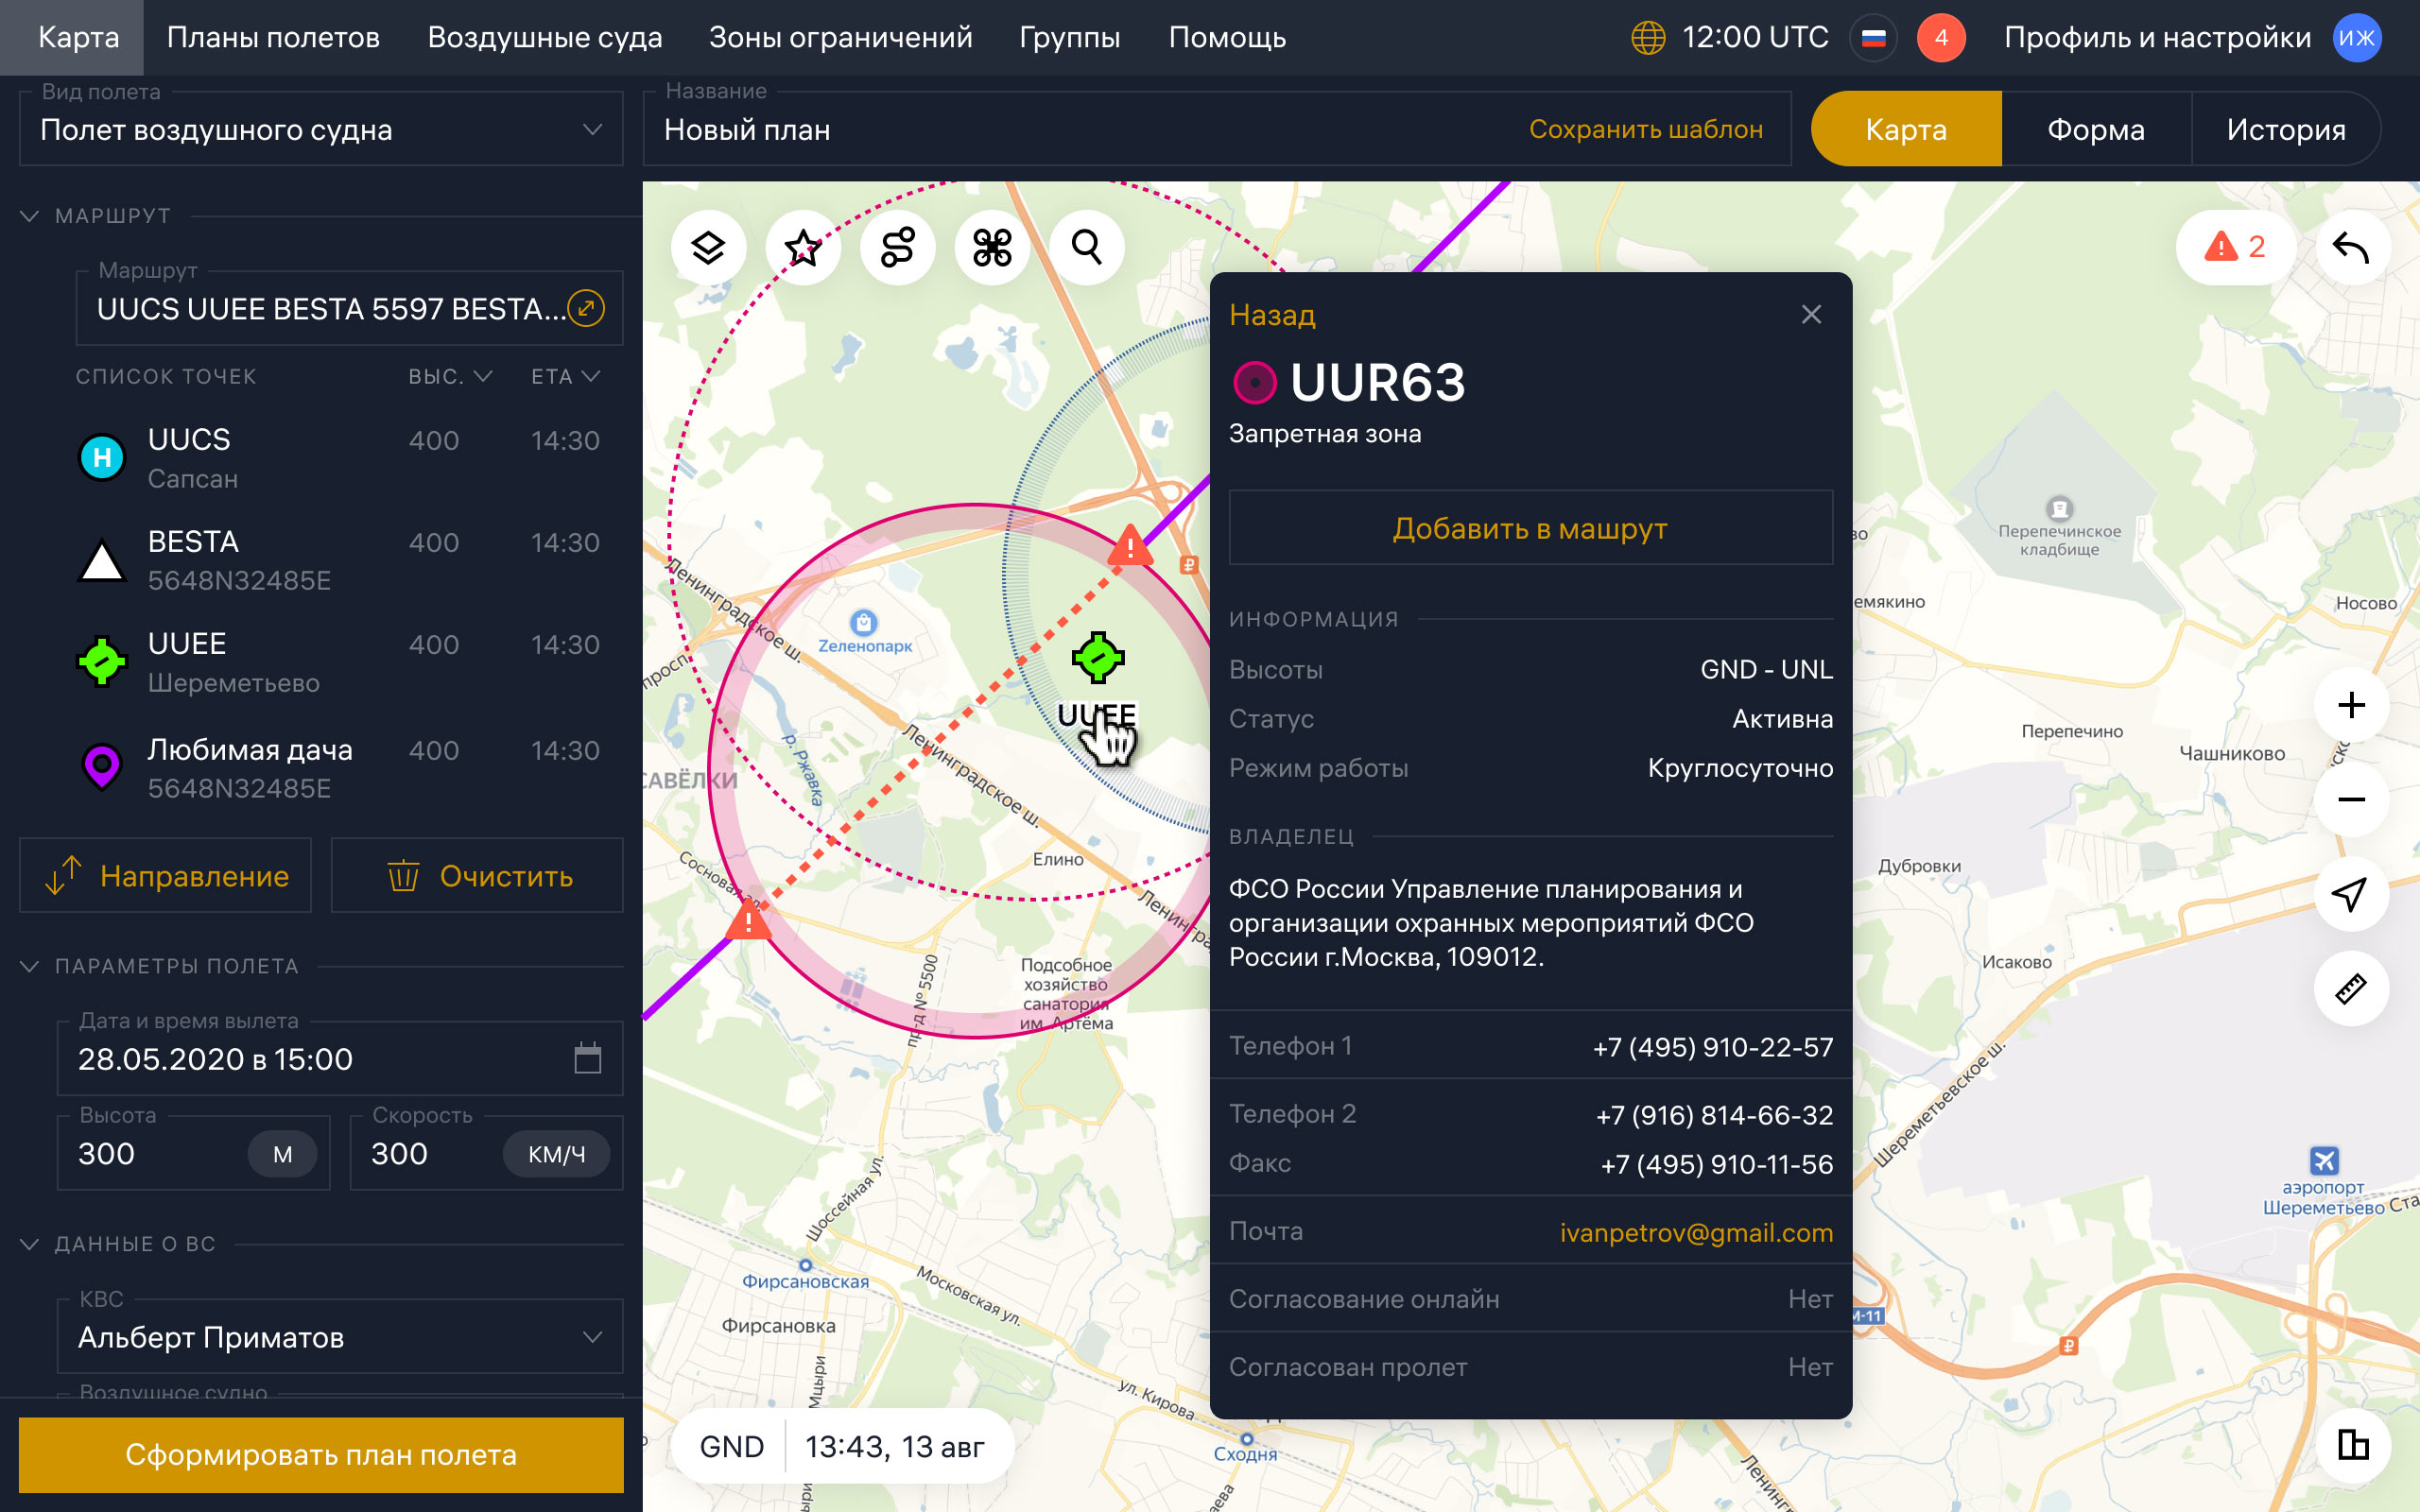2420x1512 pixels.
Task: Open the Вид полета dropdown
Action: [x=320, y=130]
